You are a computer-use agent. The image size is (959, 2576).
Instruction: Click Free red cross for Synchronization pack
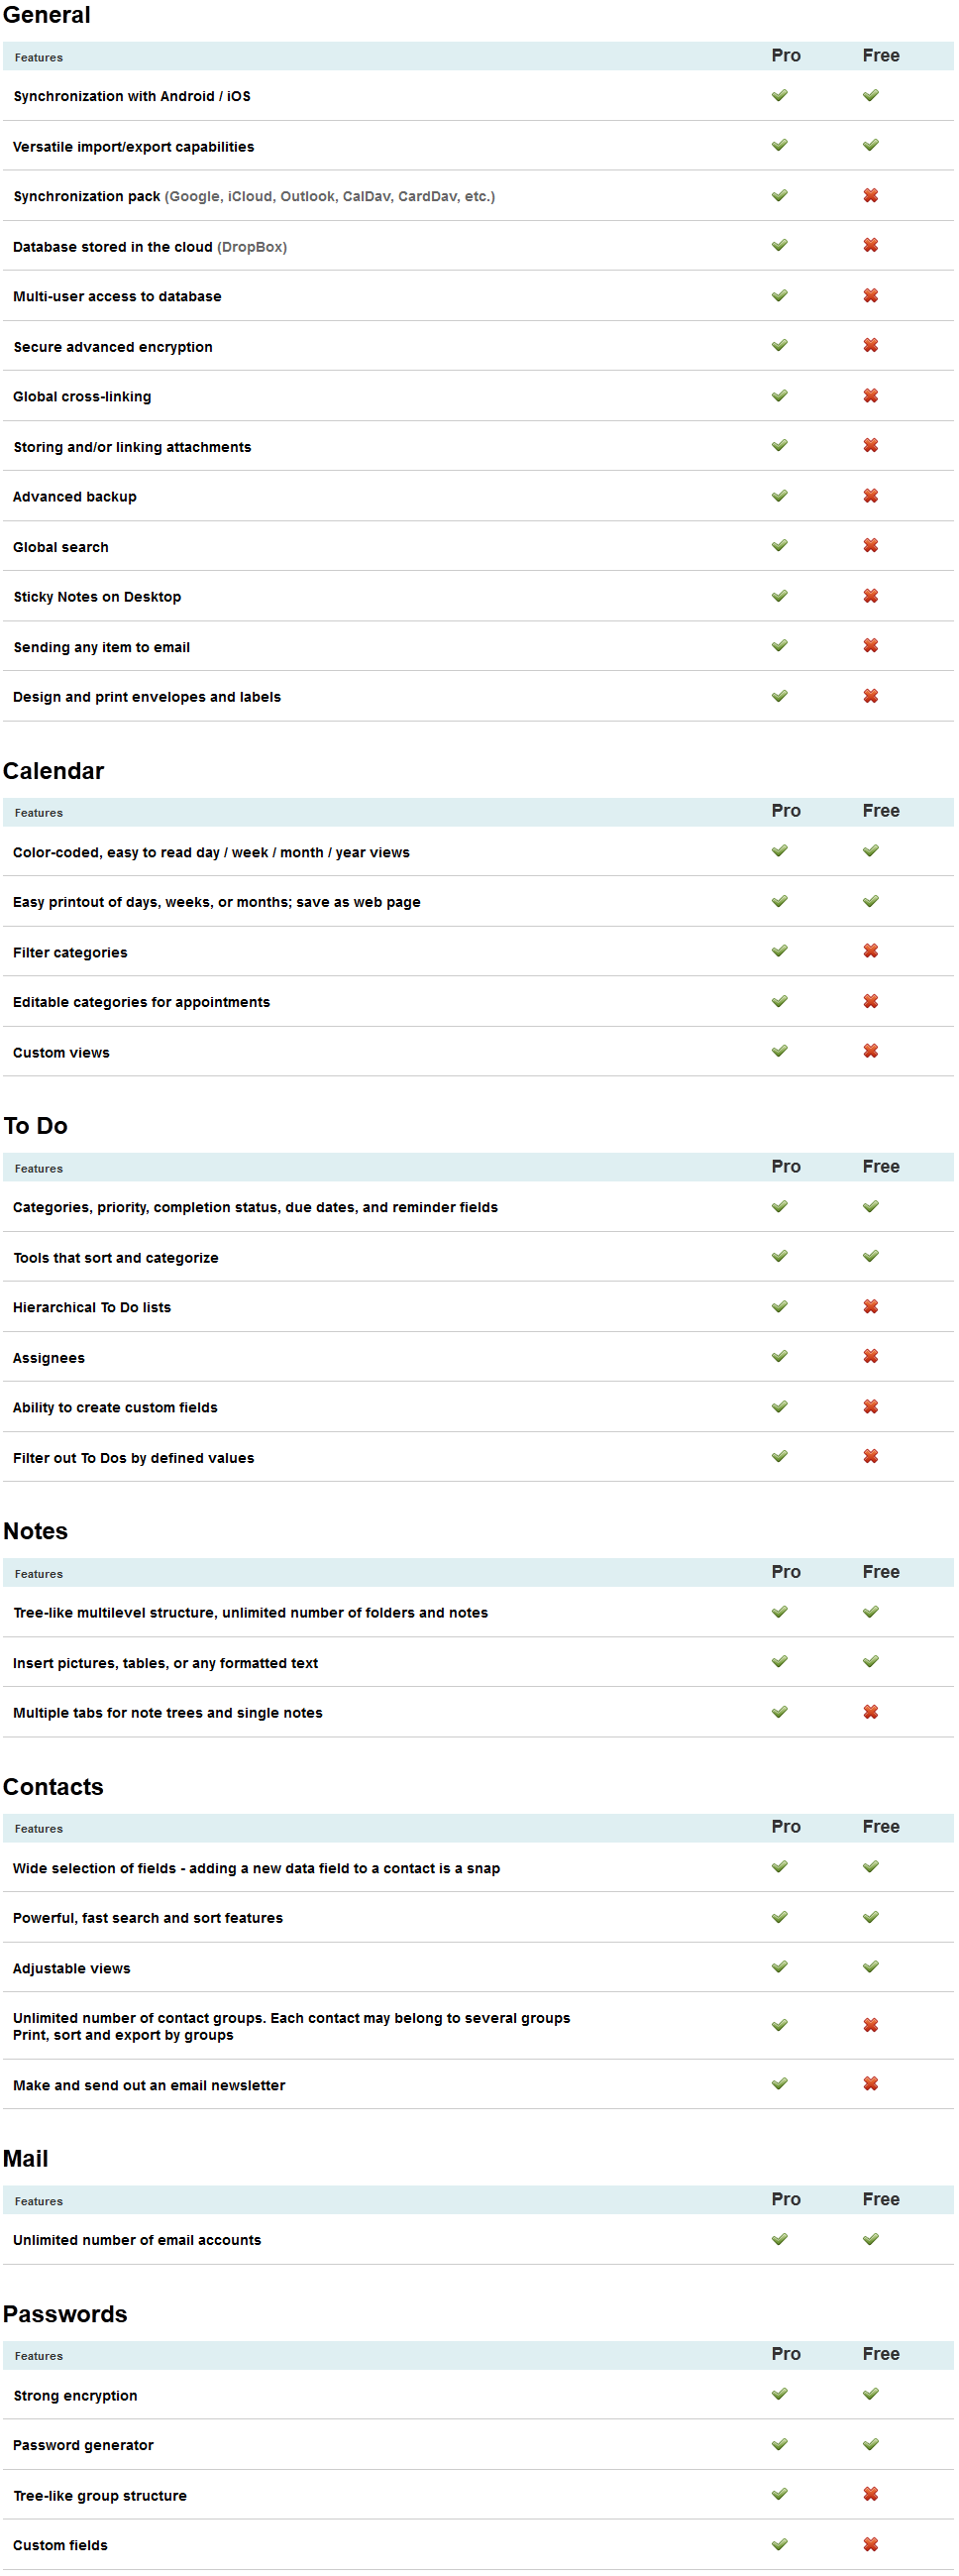(871, 196)
